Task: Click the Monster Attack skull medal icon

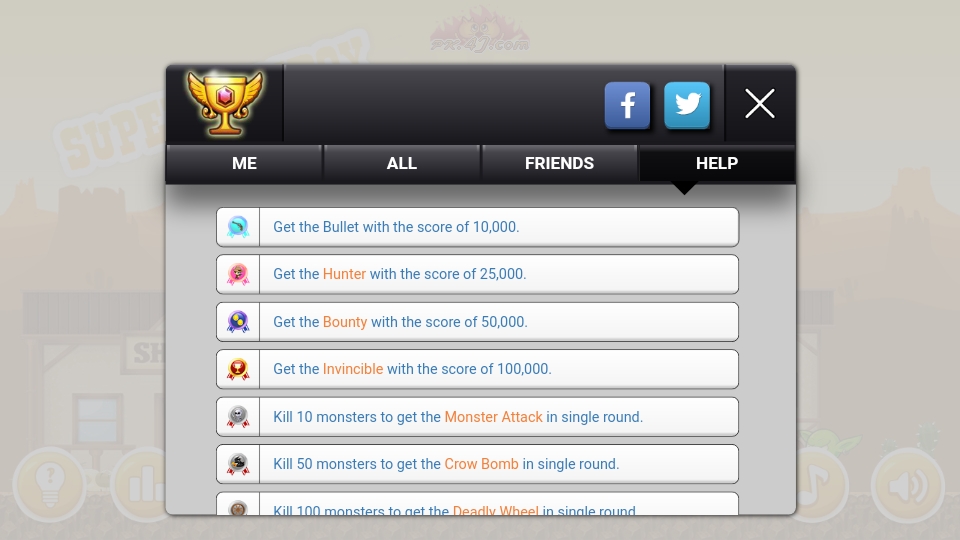Action: [238, 417]
